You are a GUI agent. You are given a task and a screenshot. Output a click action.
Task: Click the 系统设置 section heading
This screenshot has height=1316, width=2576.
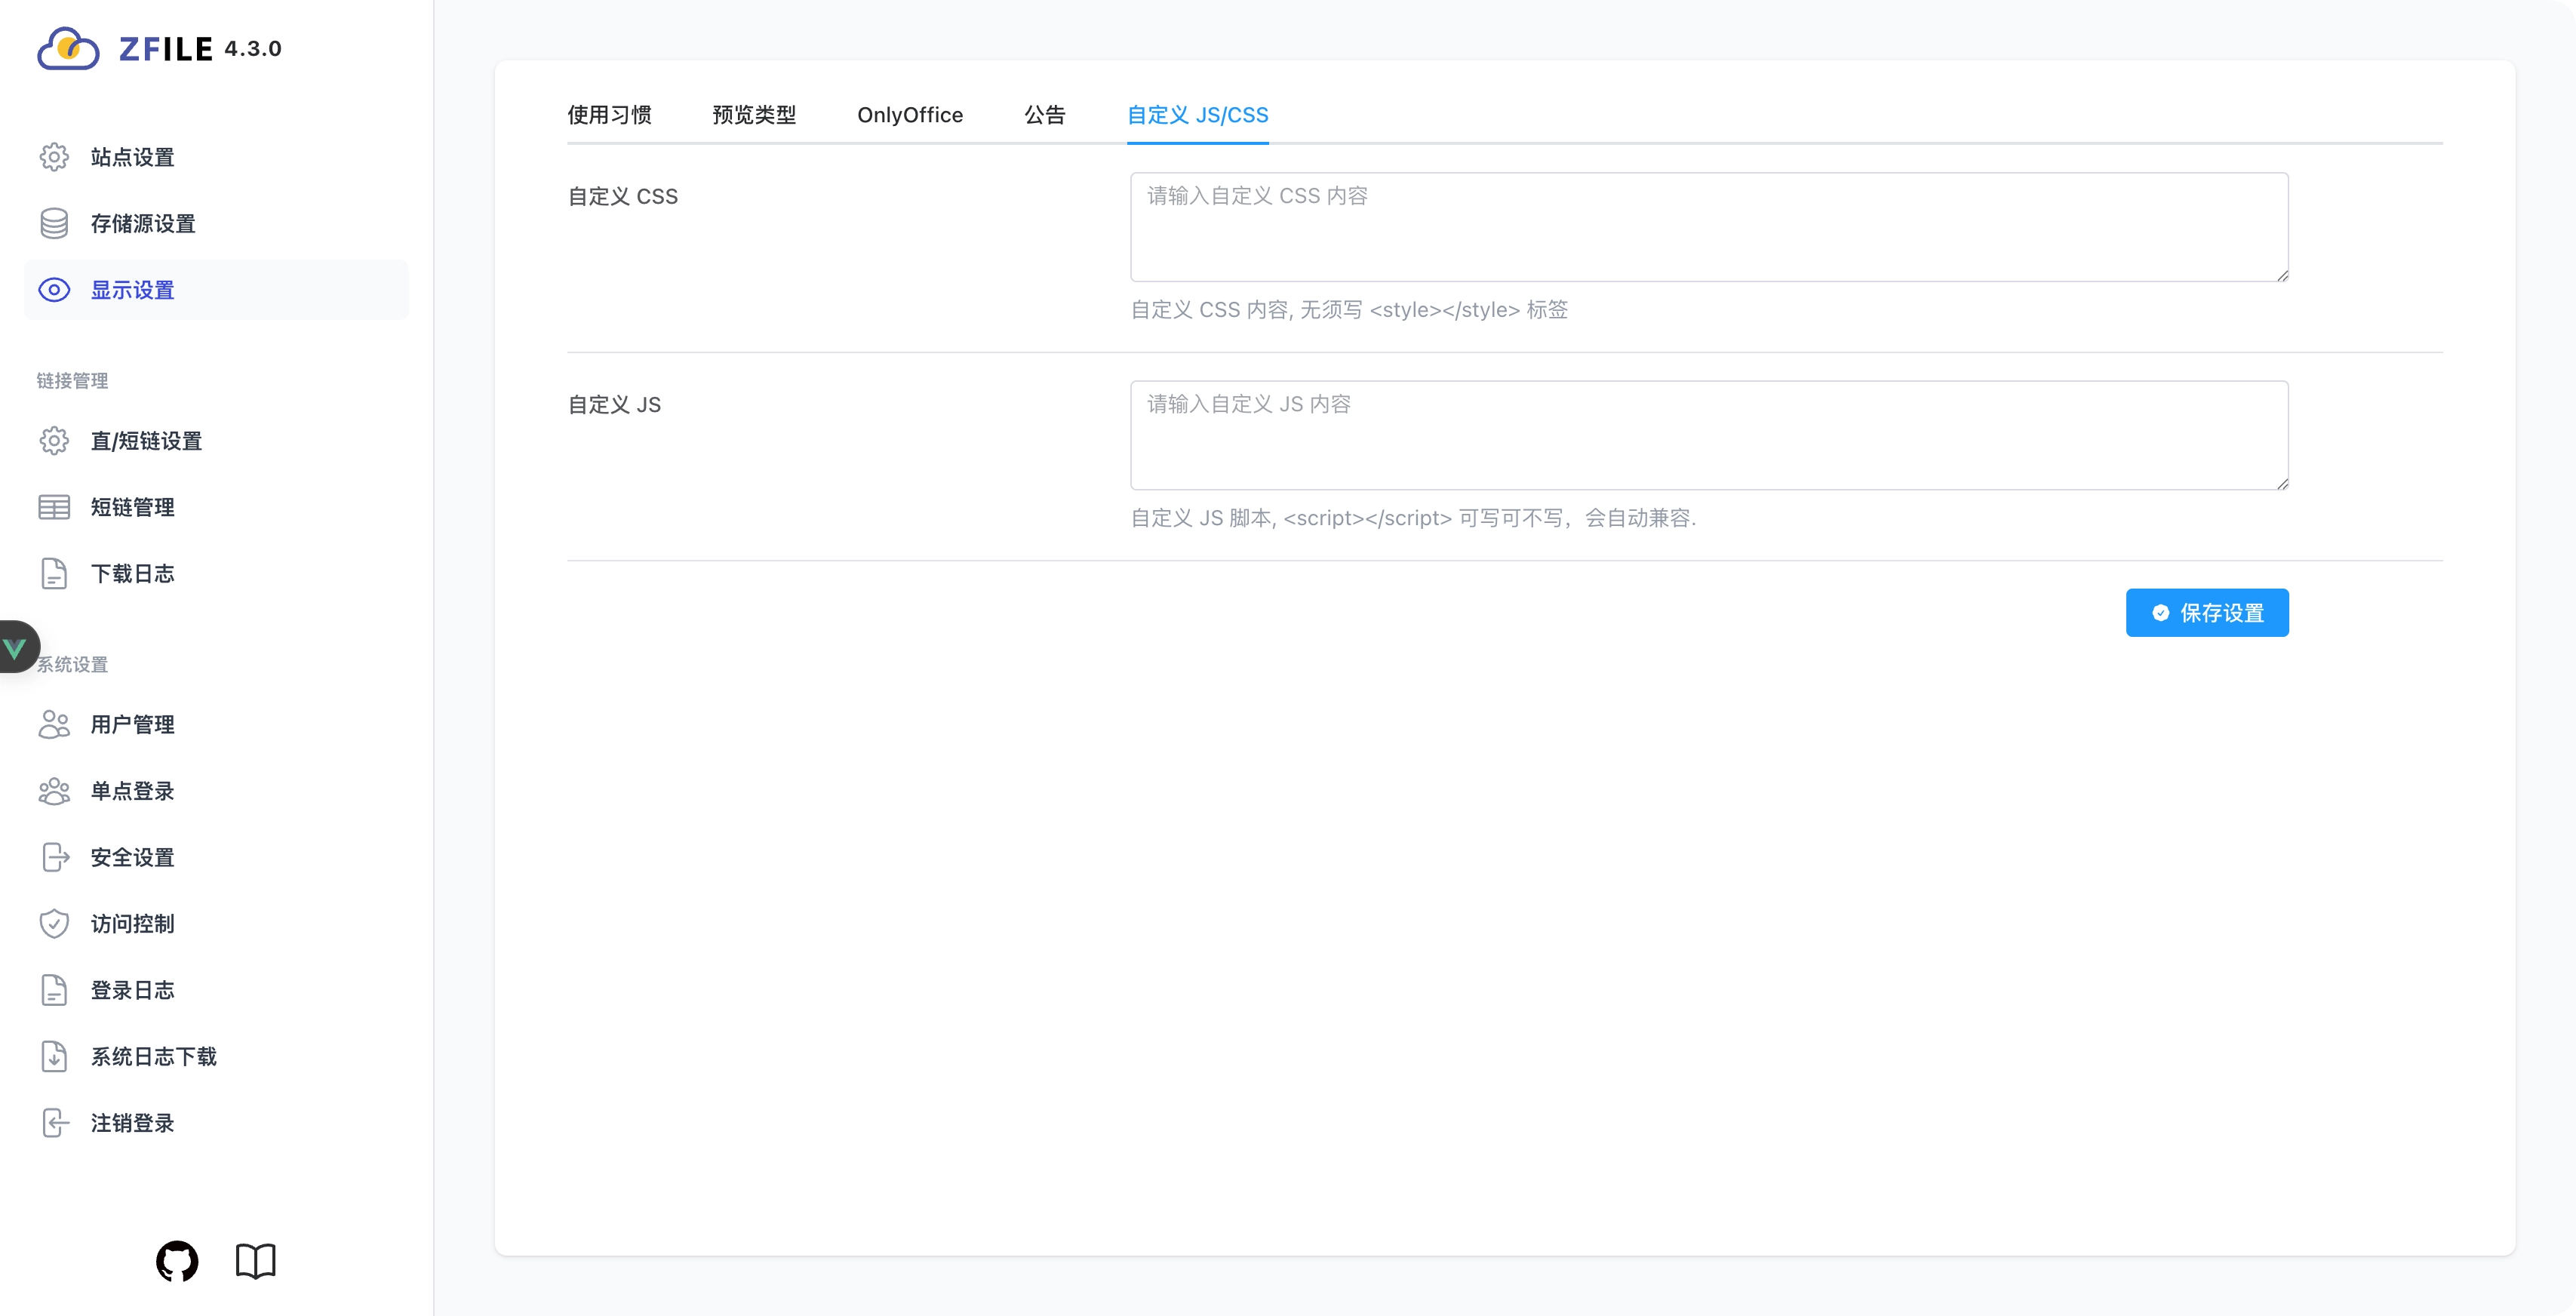click(x=73, y=665)
